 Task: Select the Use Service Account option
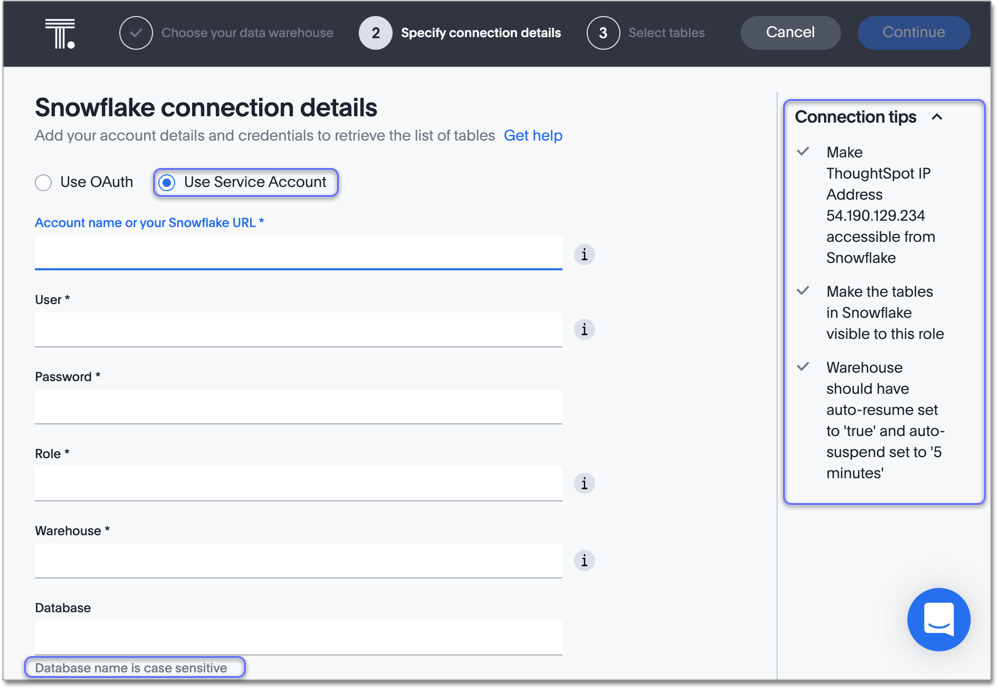pos(166,182)
